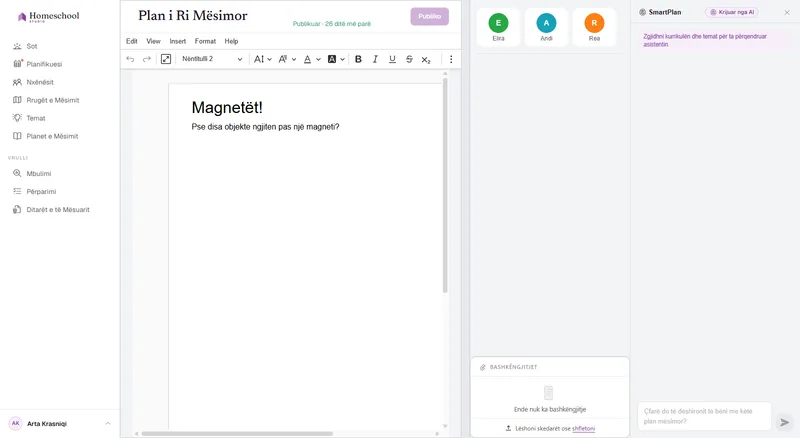Click the shfletoni upload link
Screen dimensions: 800x438
click(584, 428)
